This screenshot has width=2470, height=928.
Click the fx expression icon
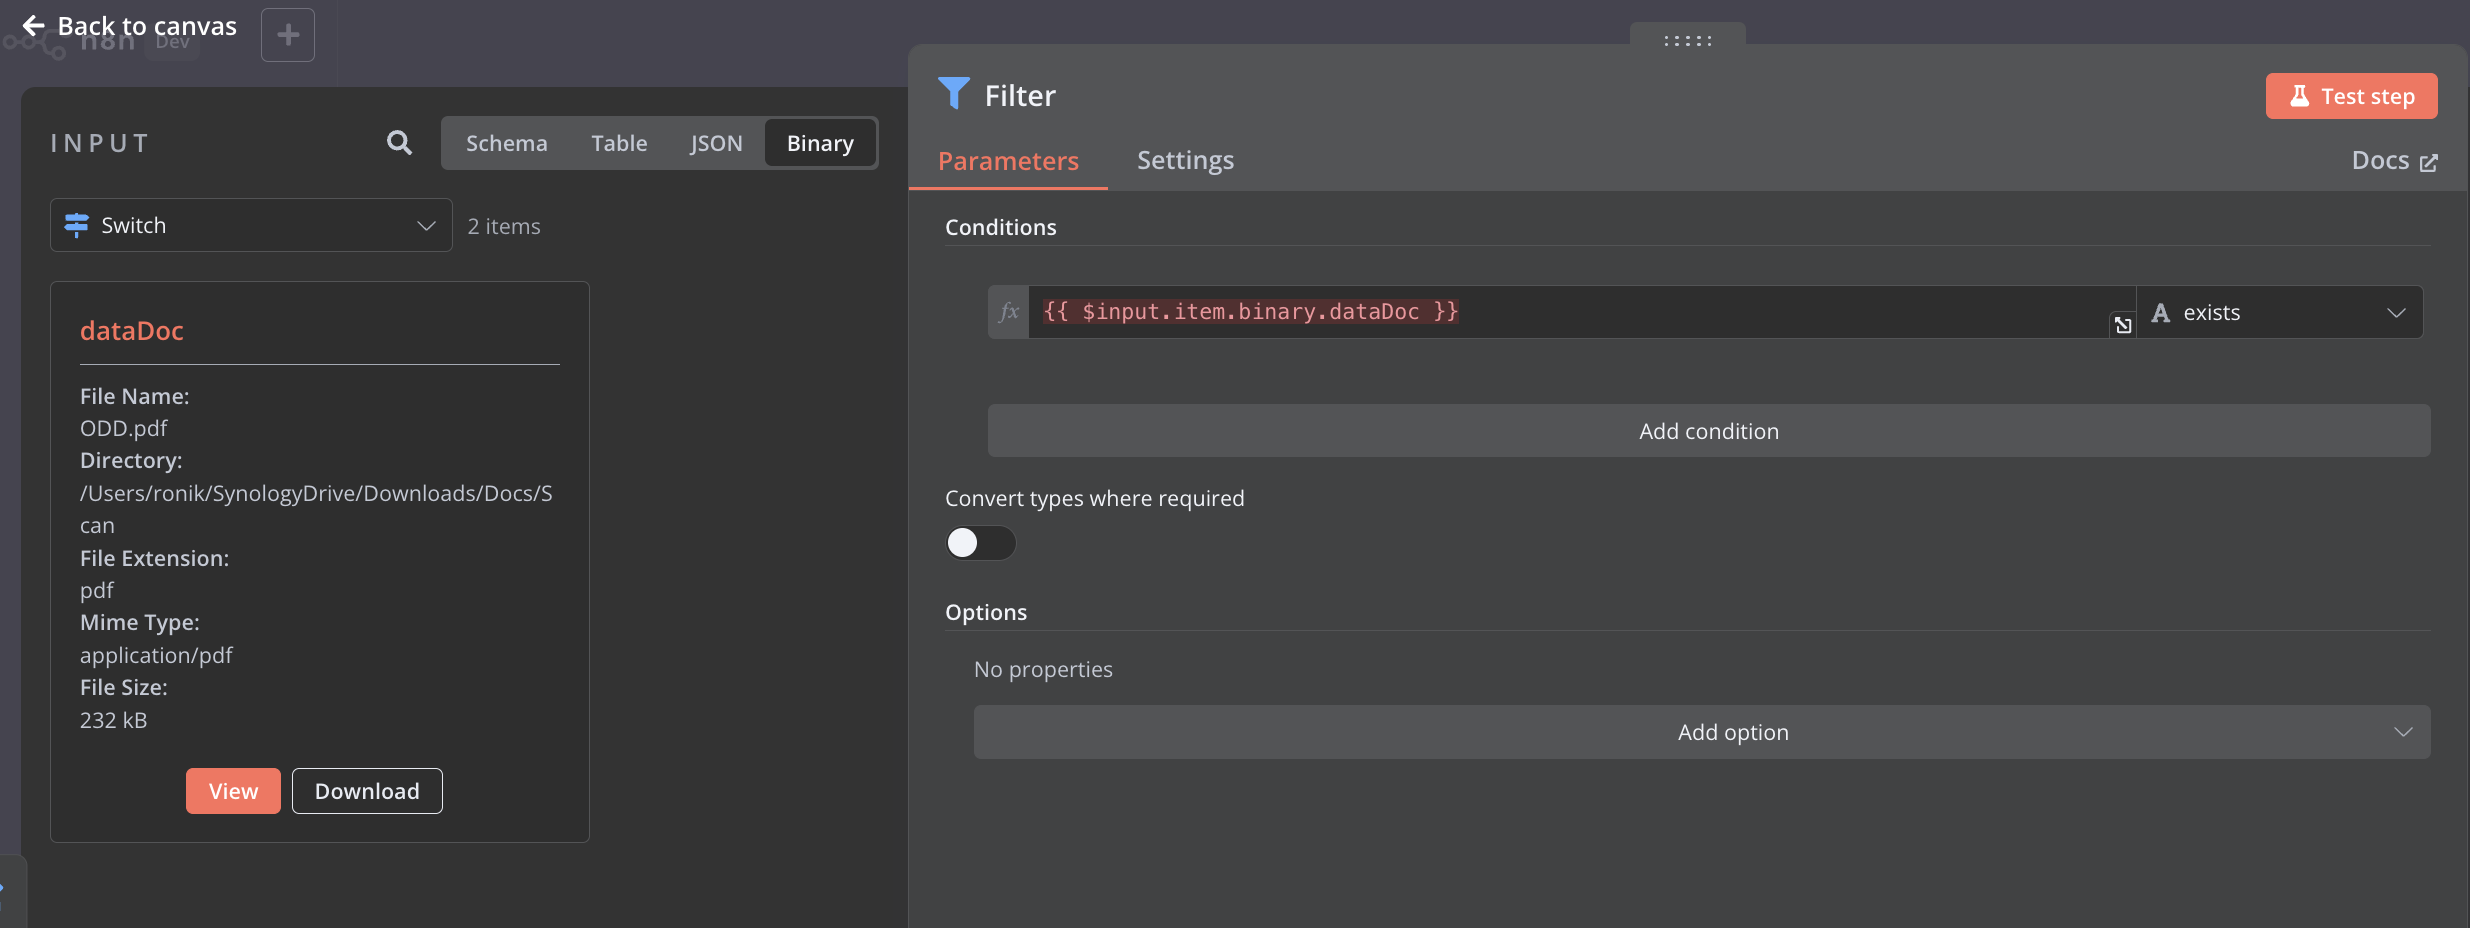point(1009,312)
